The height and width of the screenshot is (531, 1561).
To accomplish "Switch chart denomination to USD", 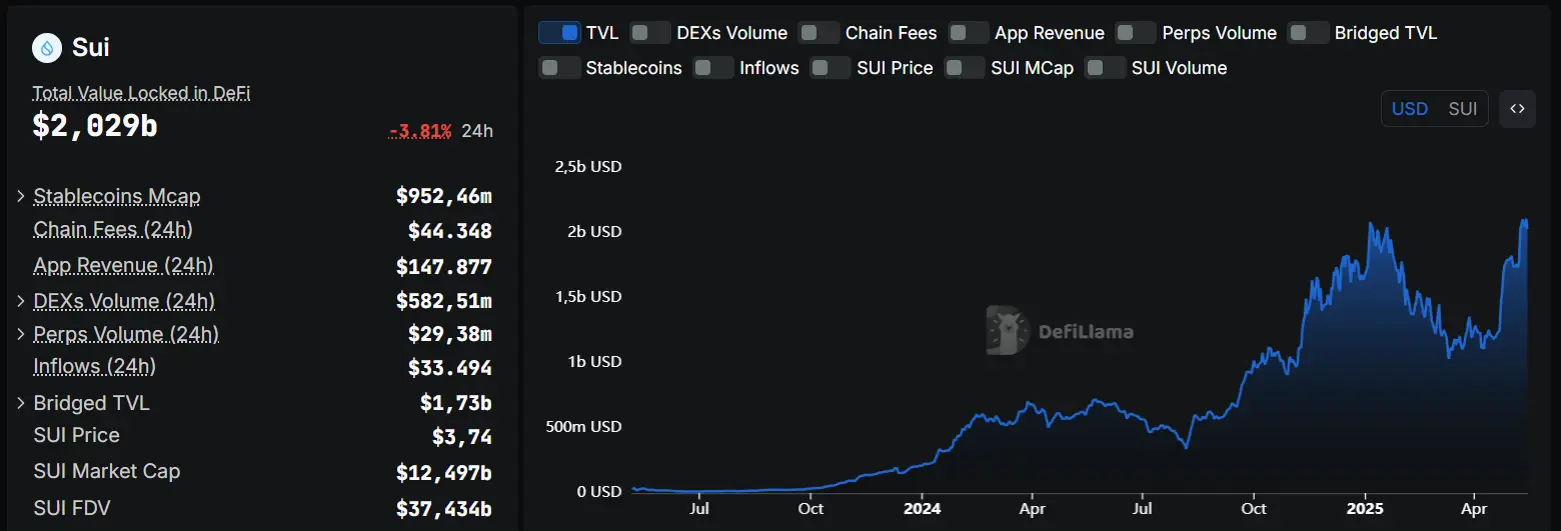I will pyautogui.click(x=1410, y=109).
